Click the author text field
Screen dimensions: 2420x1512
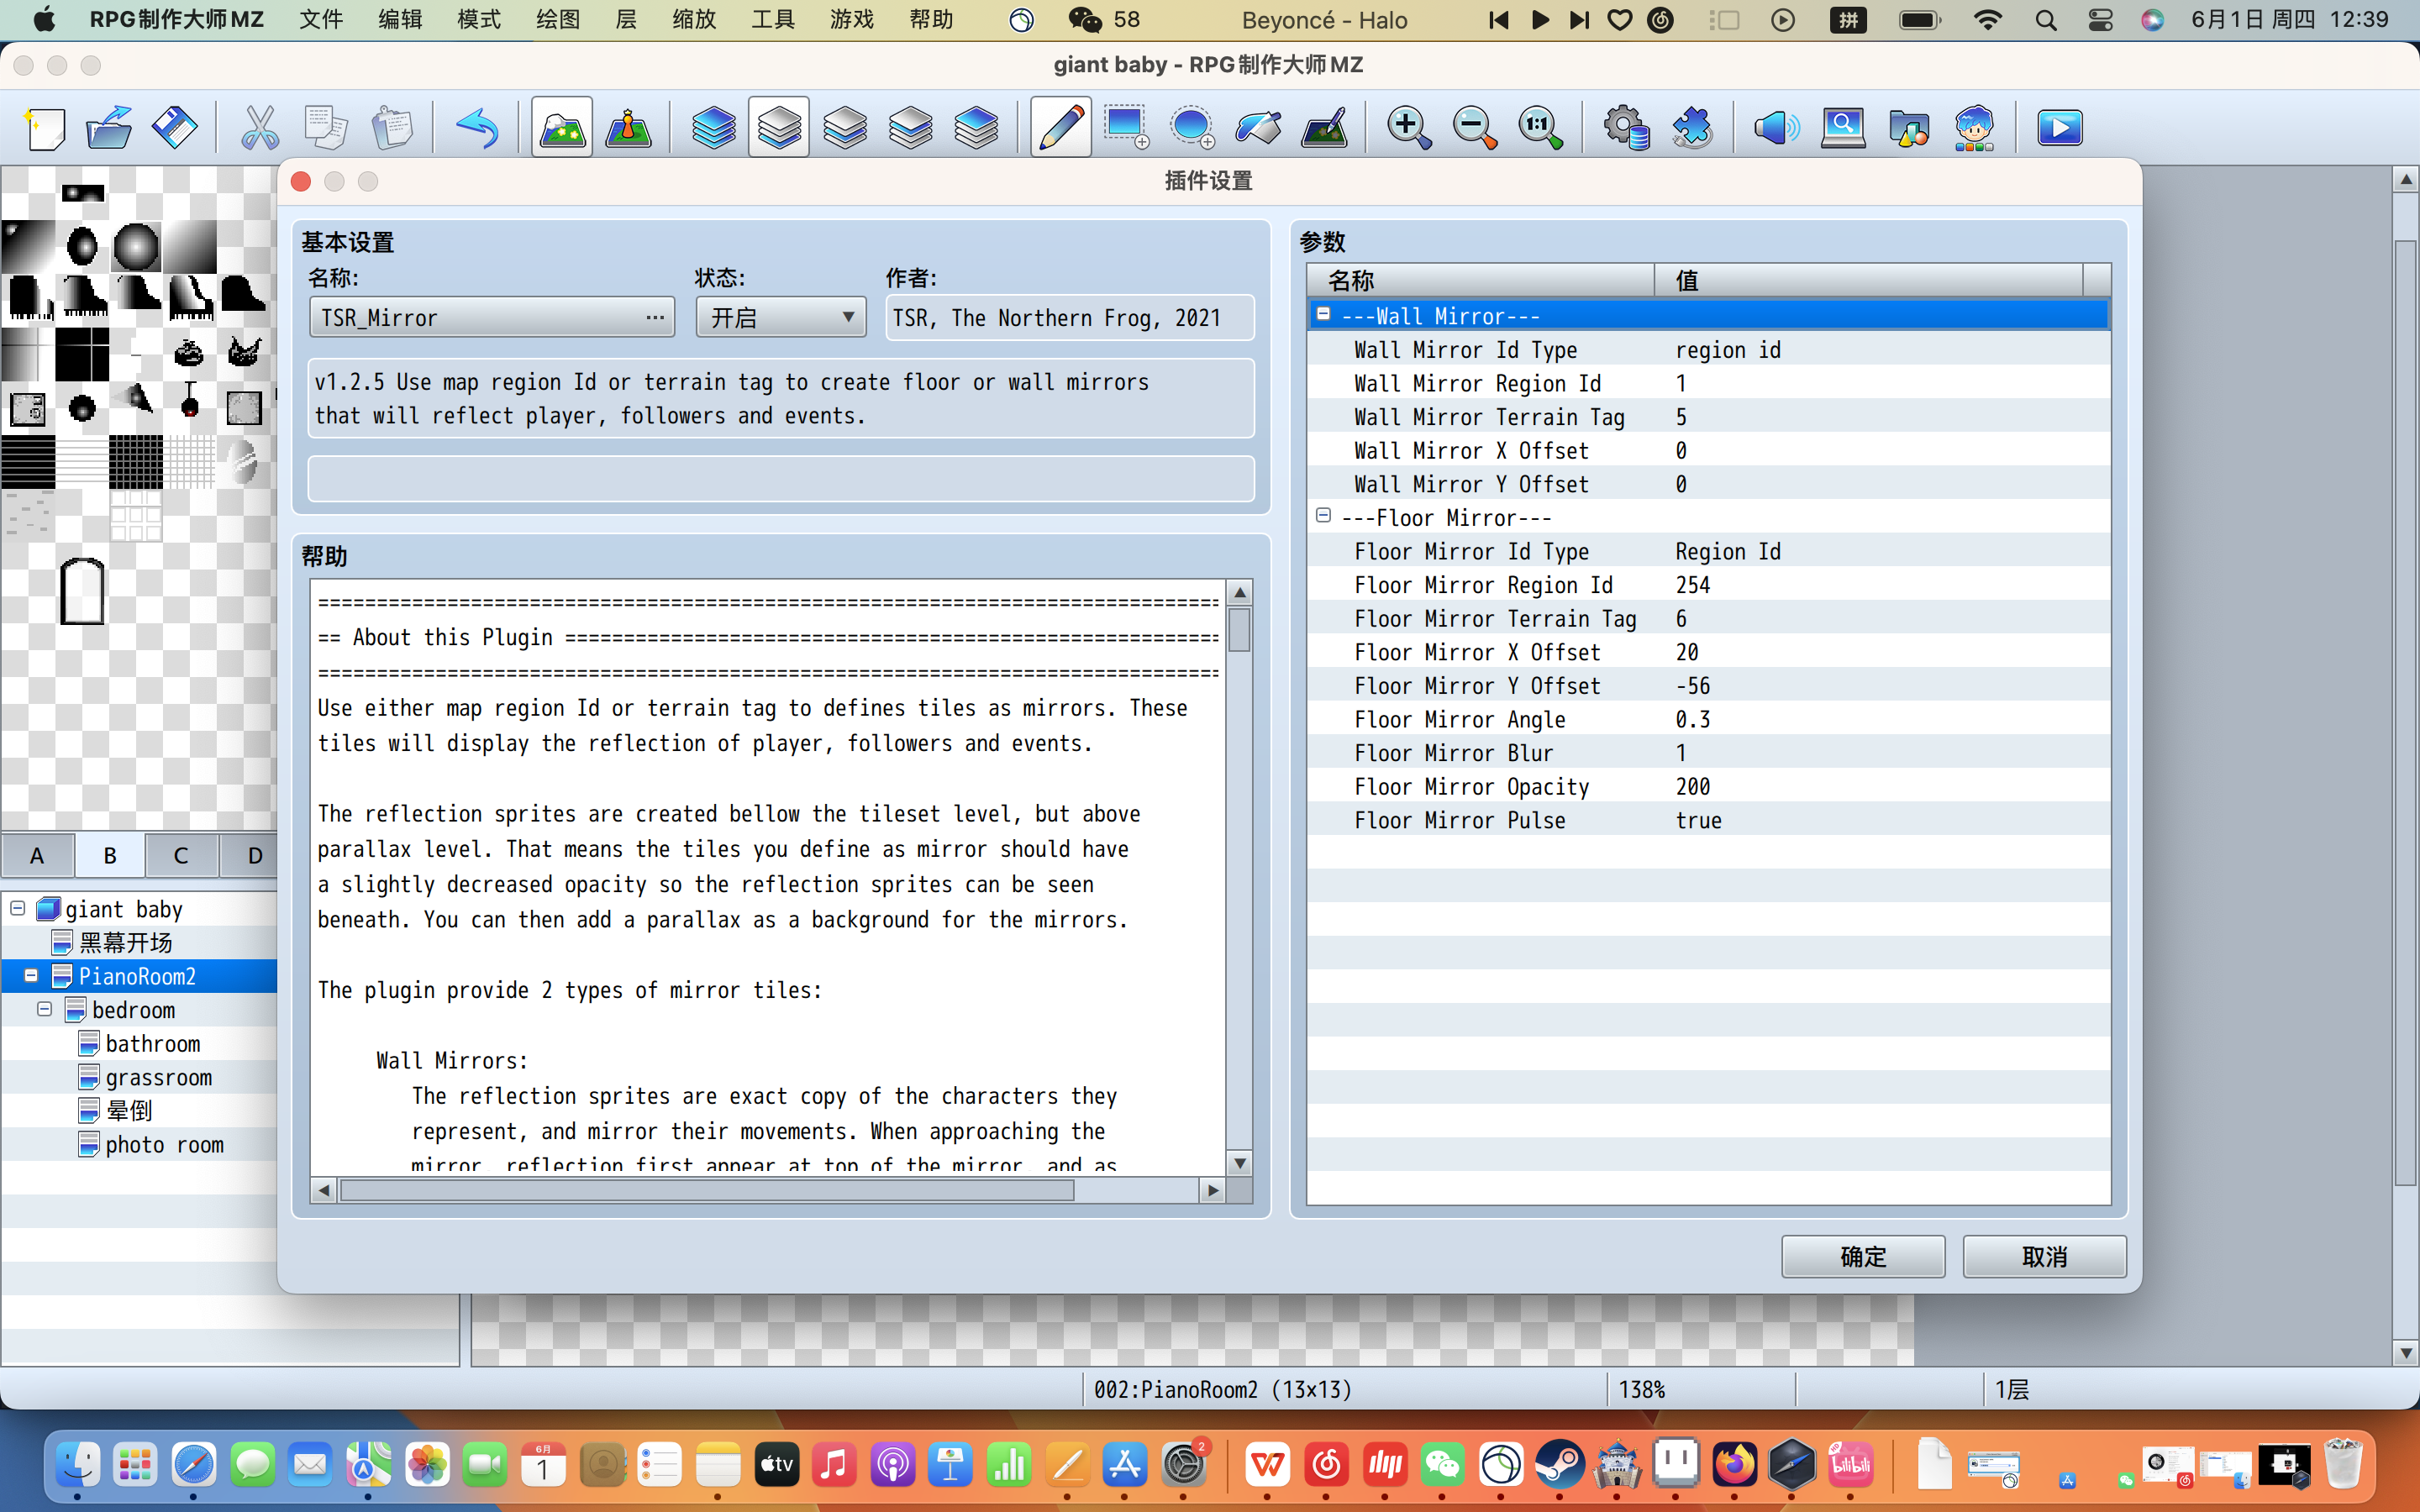pyautogui.click(x=1069, y=318)
